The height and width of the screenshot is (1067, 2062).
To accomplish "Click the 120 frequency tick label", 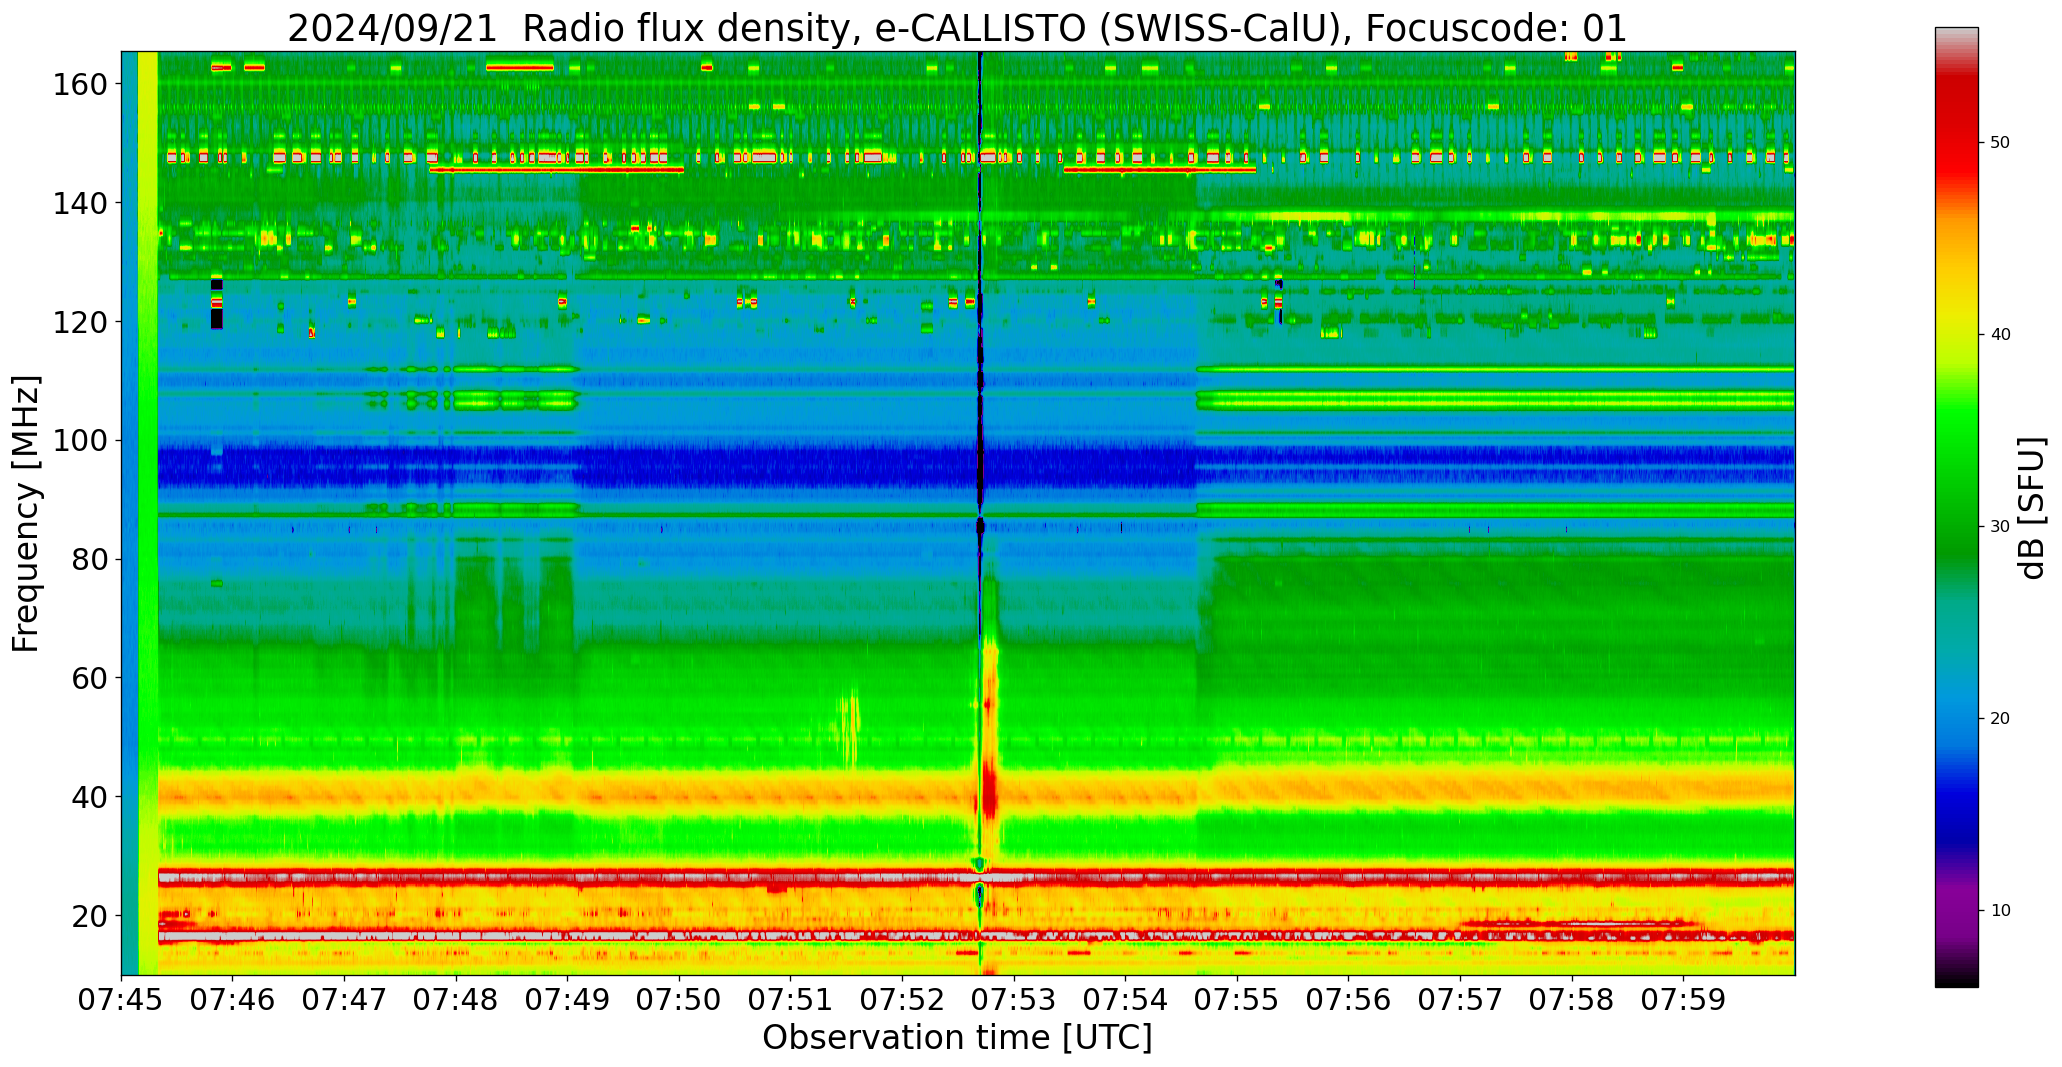I will point(80,322).
